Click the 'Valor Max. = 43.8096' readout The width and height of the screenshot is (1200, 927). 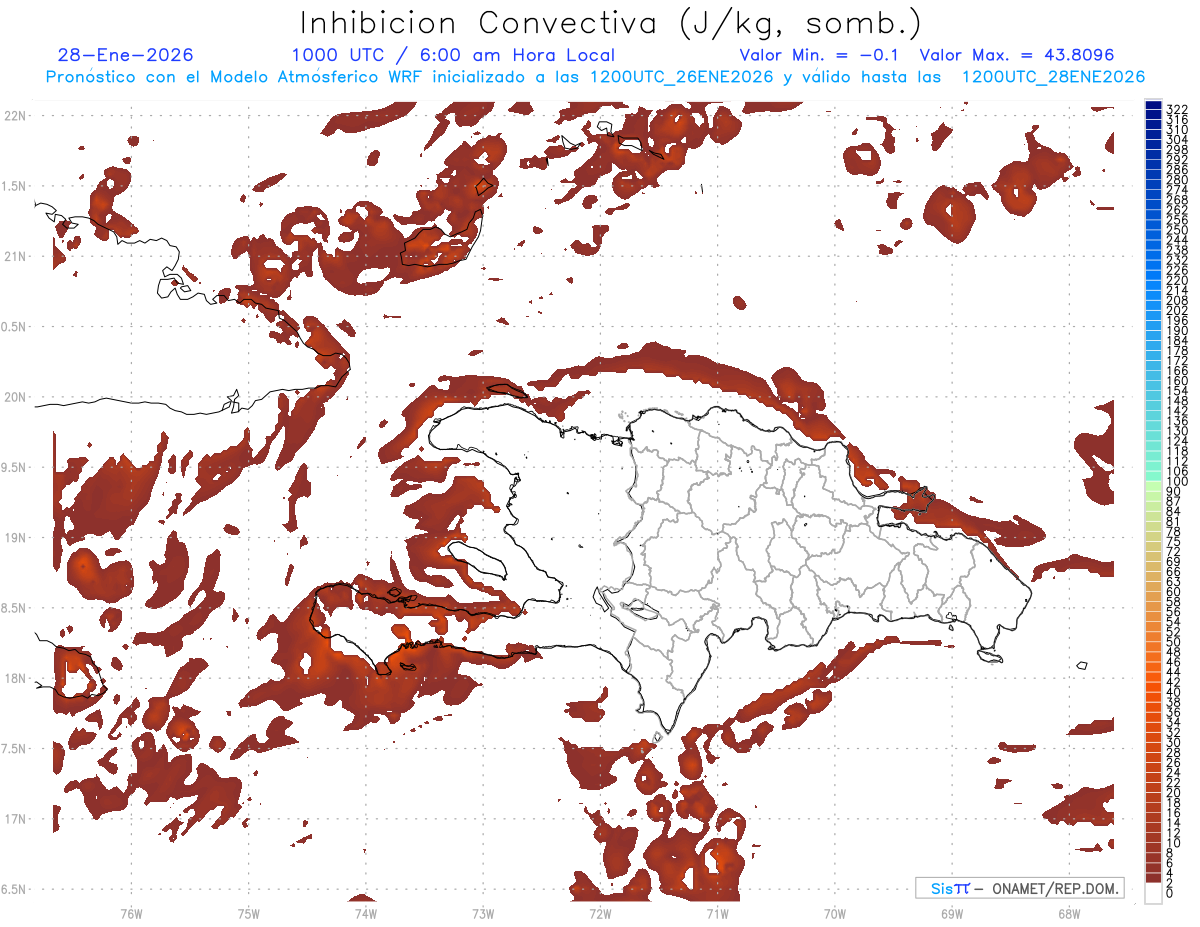coord(1017,55)
